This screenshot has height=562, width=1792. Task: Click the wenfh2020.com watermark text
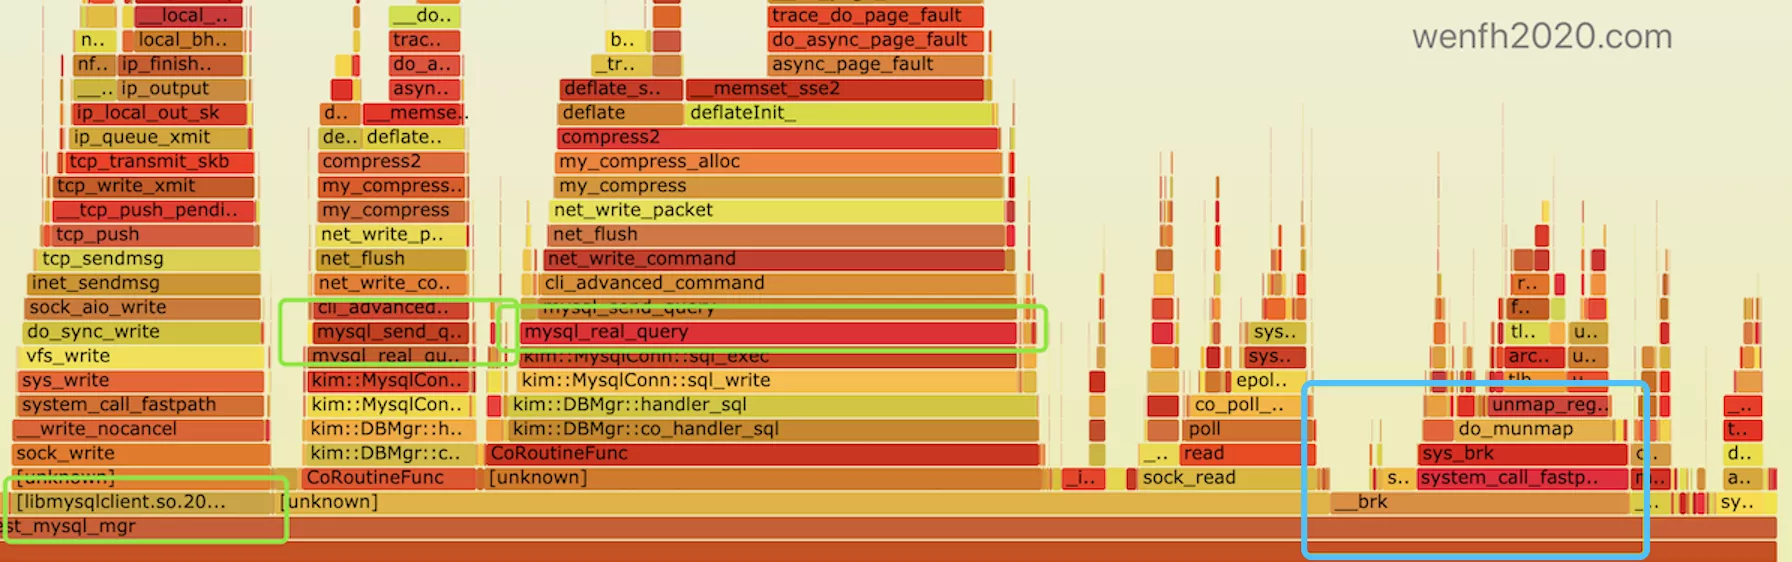[1541, 37]
